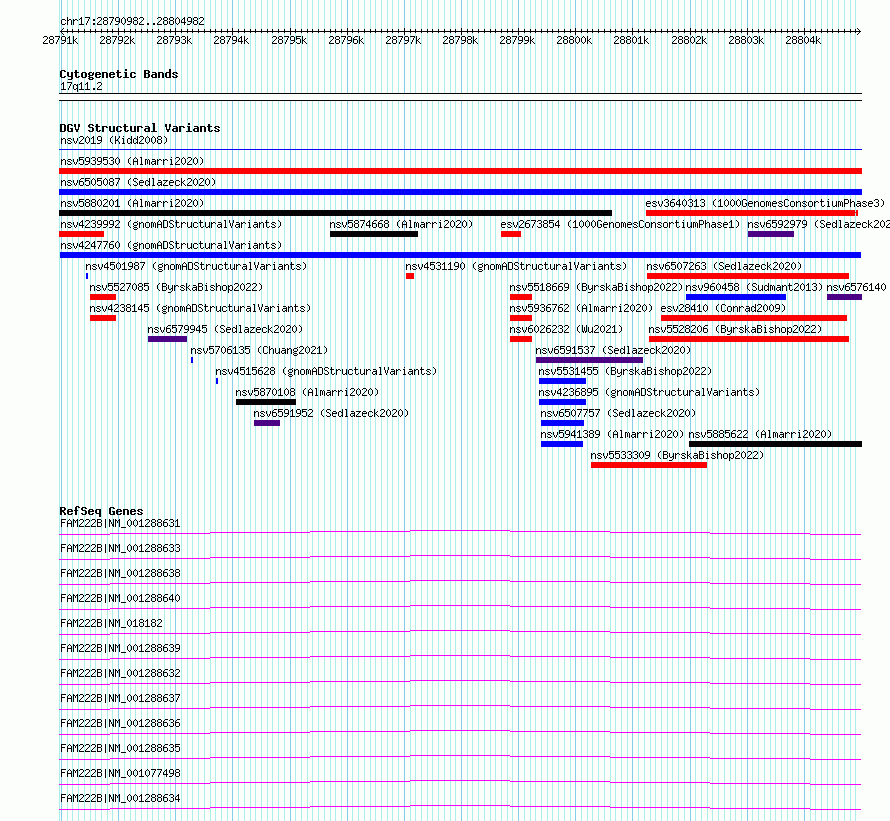Select the nsv5533309 (ByrskaBishop2022) red bar
Screen dimensions: 890x821
[649, 465]
